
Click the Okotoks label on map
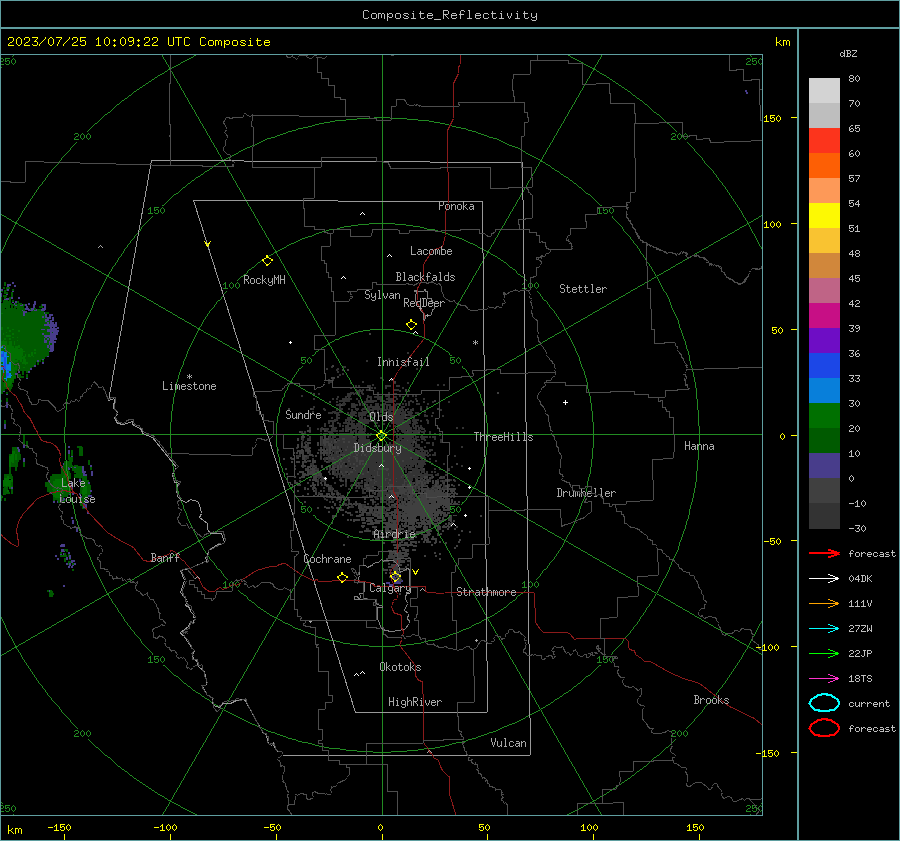tap(400, 667)
